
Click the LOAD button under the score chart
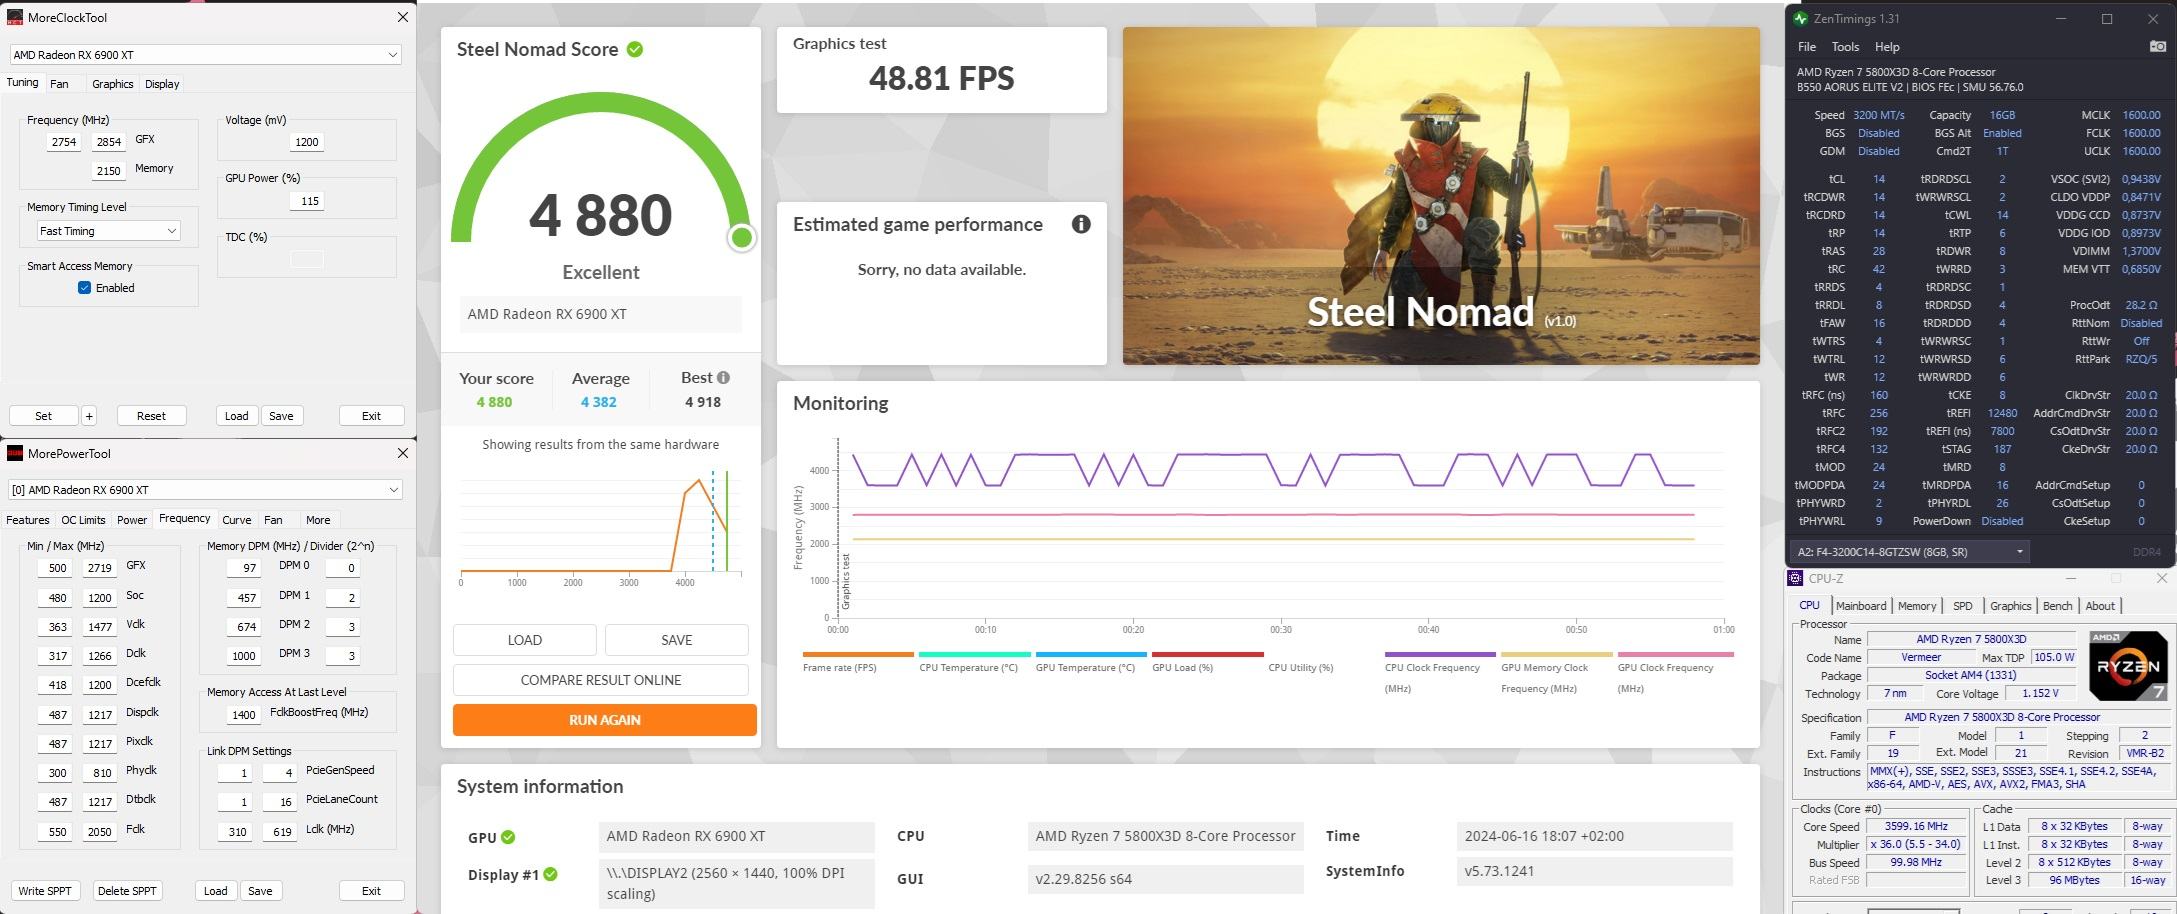[525, 640]
